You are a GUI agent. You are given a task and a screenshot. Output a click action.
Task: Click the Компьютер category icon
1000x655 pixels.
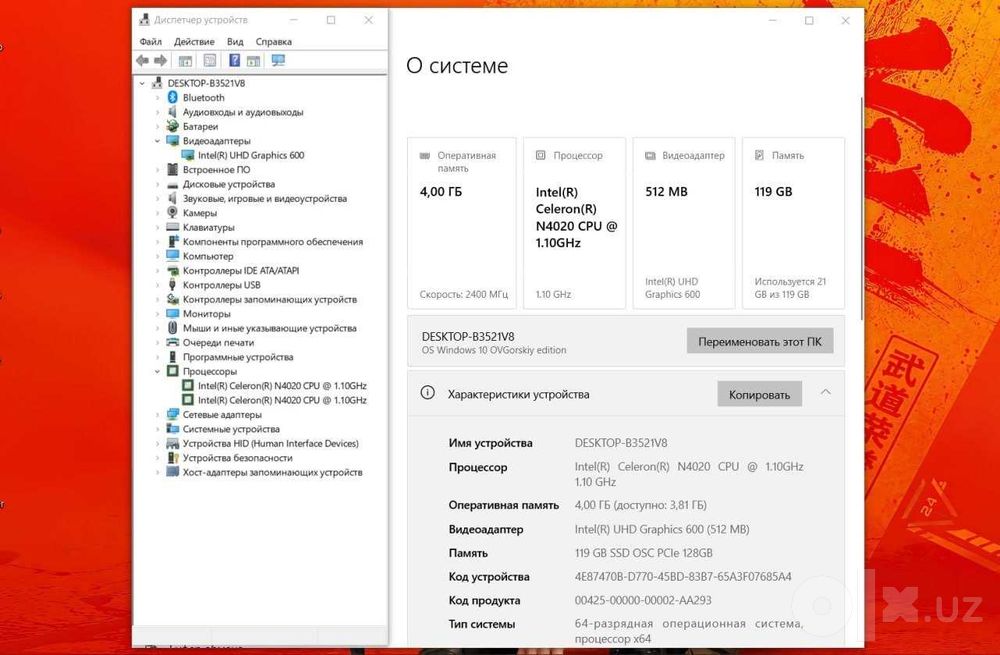[x=172, y=256]
